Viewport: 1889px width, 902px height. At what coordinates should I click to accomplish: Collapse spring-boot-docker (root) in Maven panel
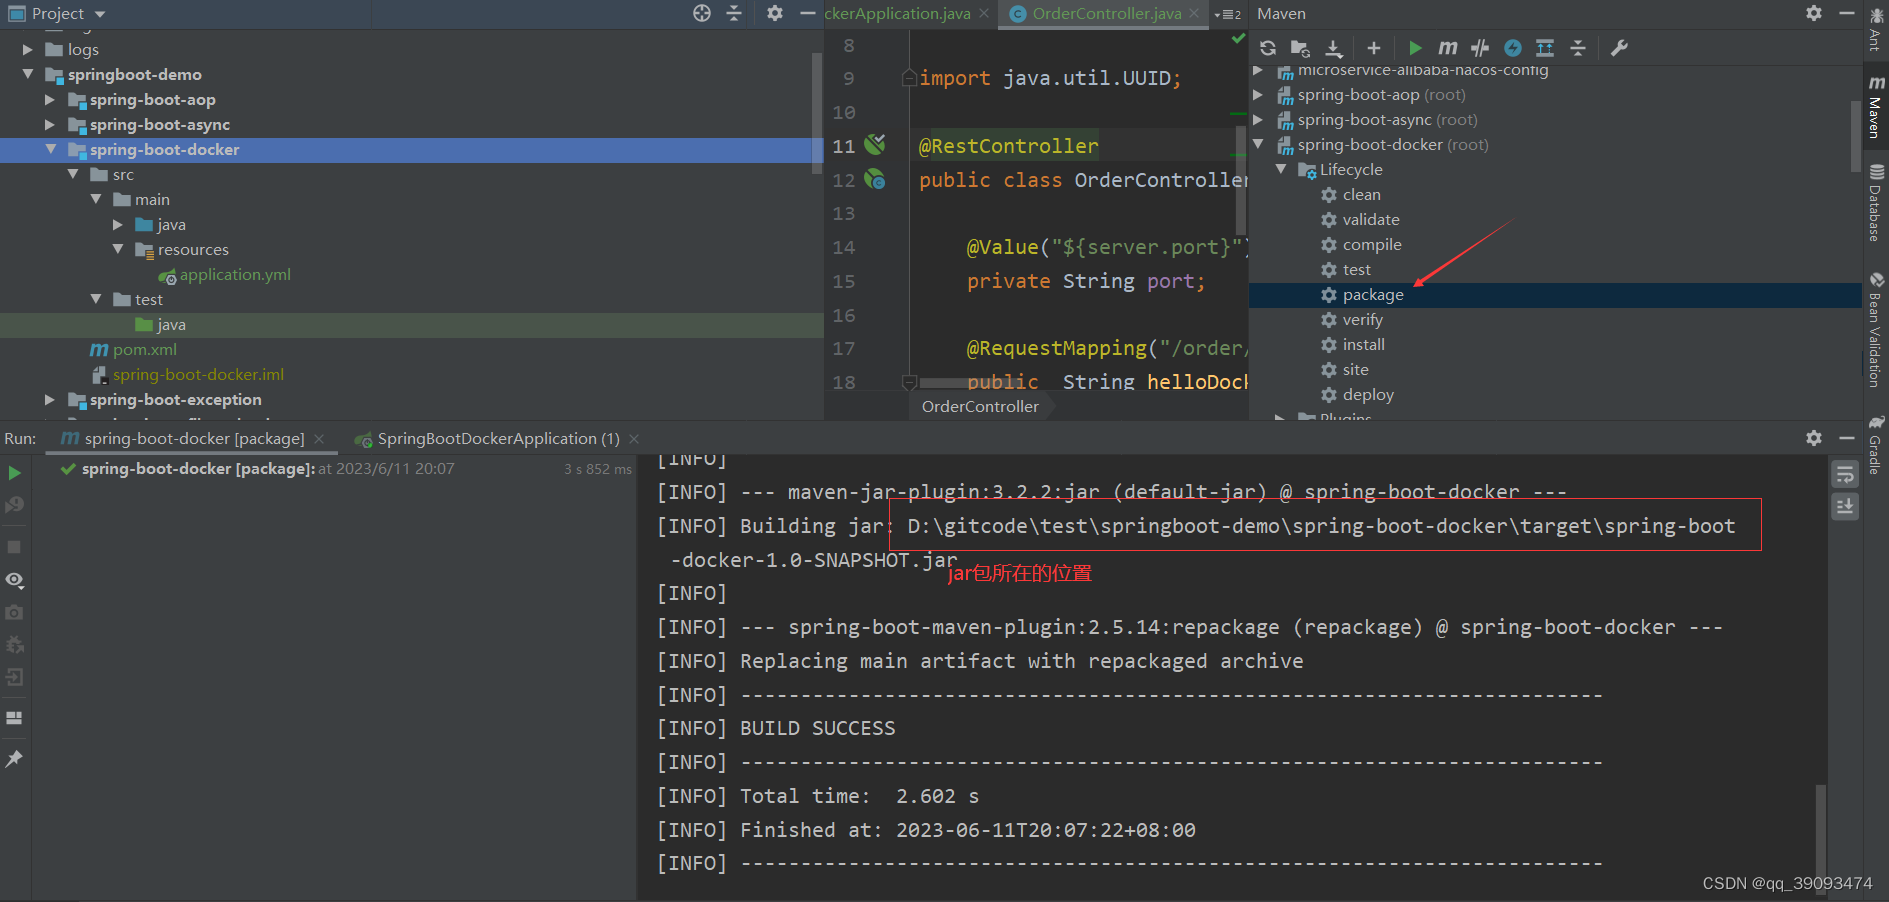pos(1258,144)
